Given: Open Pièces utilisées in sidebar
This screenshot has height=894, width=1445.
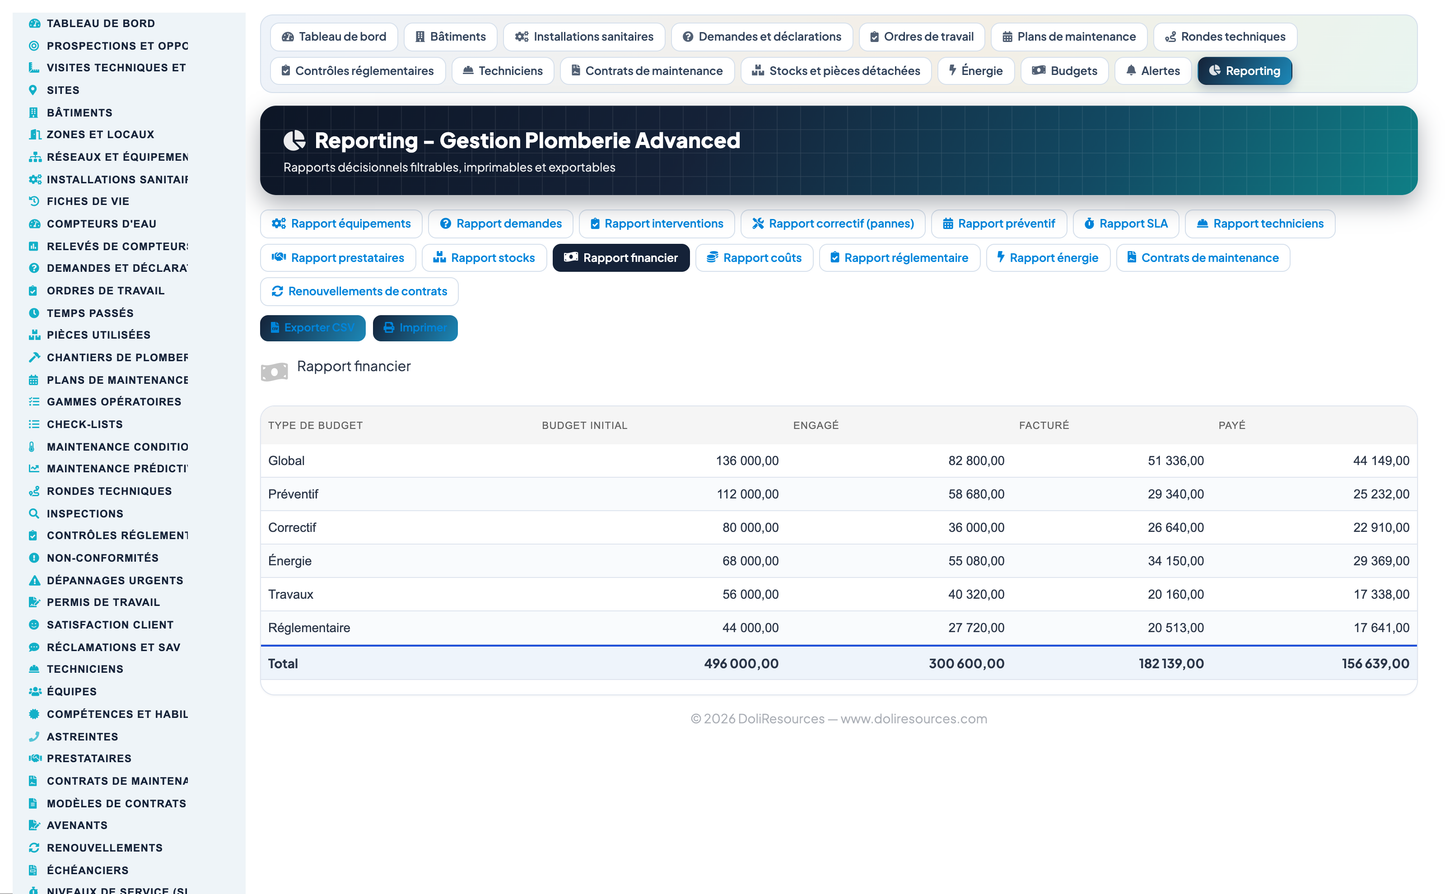Looking at the screenshot, I should pos(98,335).
